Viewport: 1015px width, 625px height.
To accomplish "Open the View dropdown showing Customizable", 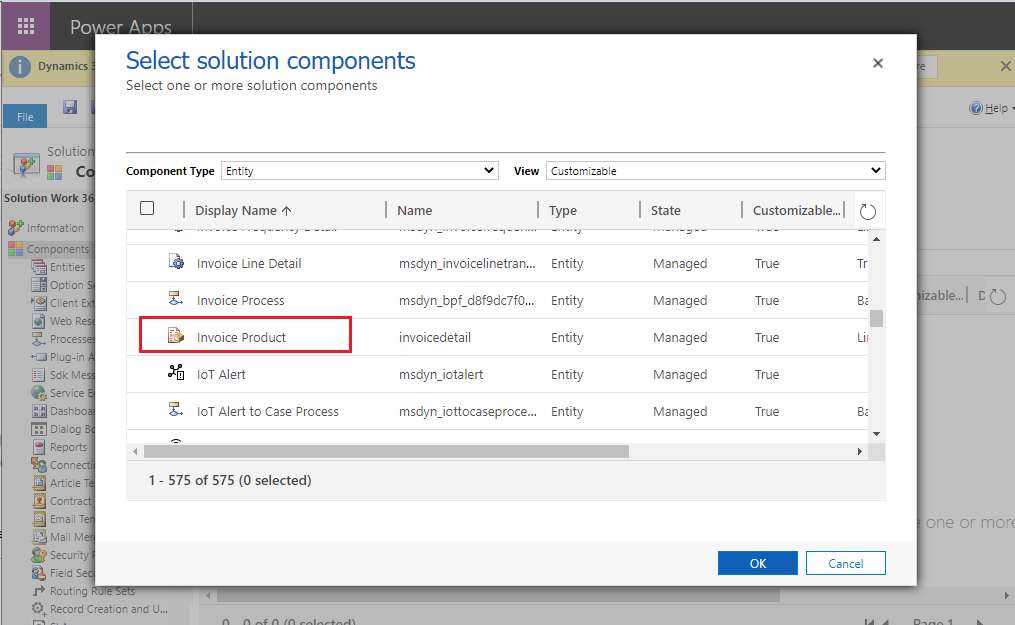I will pyautogui.click(x=715, y=171).
